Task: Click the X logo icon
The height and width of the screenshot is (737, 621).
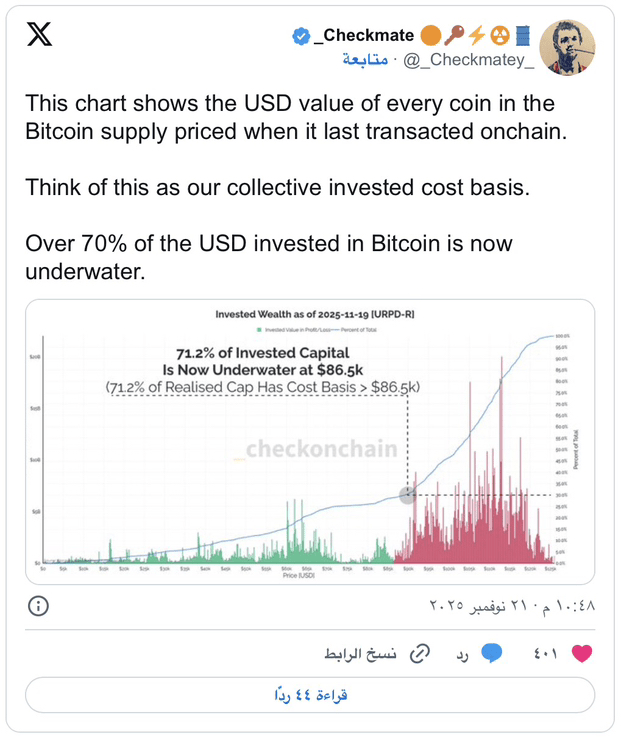Action: click(x=39, y=35)
